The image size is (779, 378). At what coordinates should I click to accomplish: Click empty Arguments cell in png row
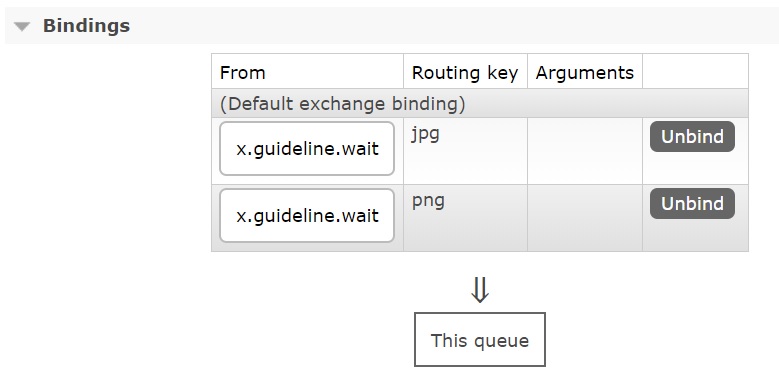585,218
